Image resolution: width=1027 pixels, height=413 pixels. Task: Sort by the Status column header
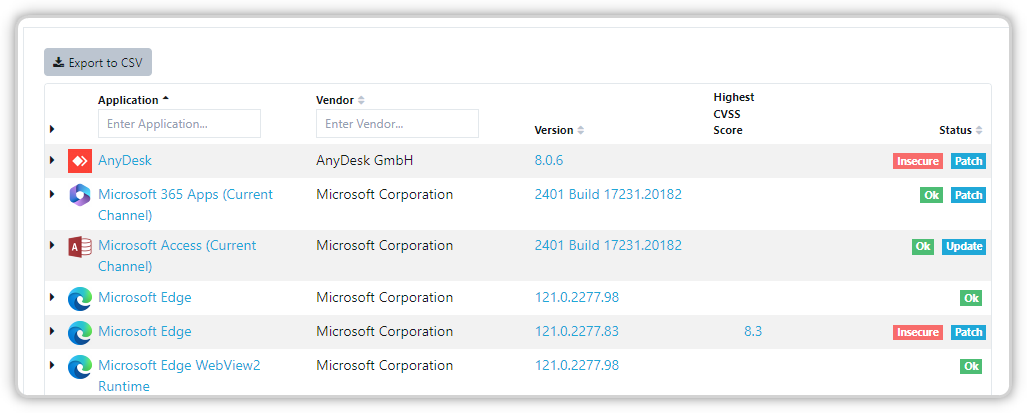961,130
